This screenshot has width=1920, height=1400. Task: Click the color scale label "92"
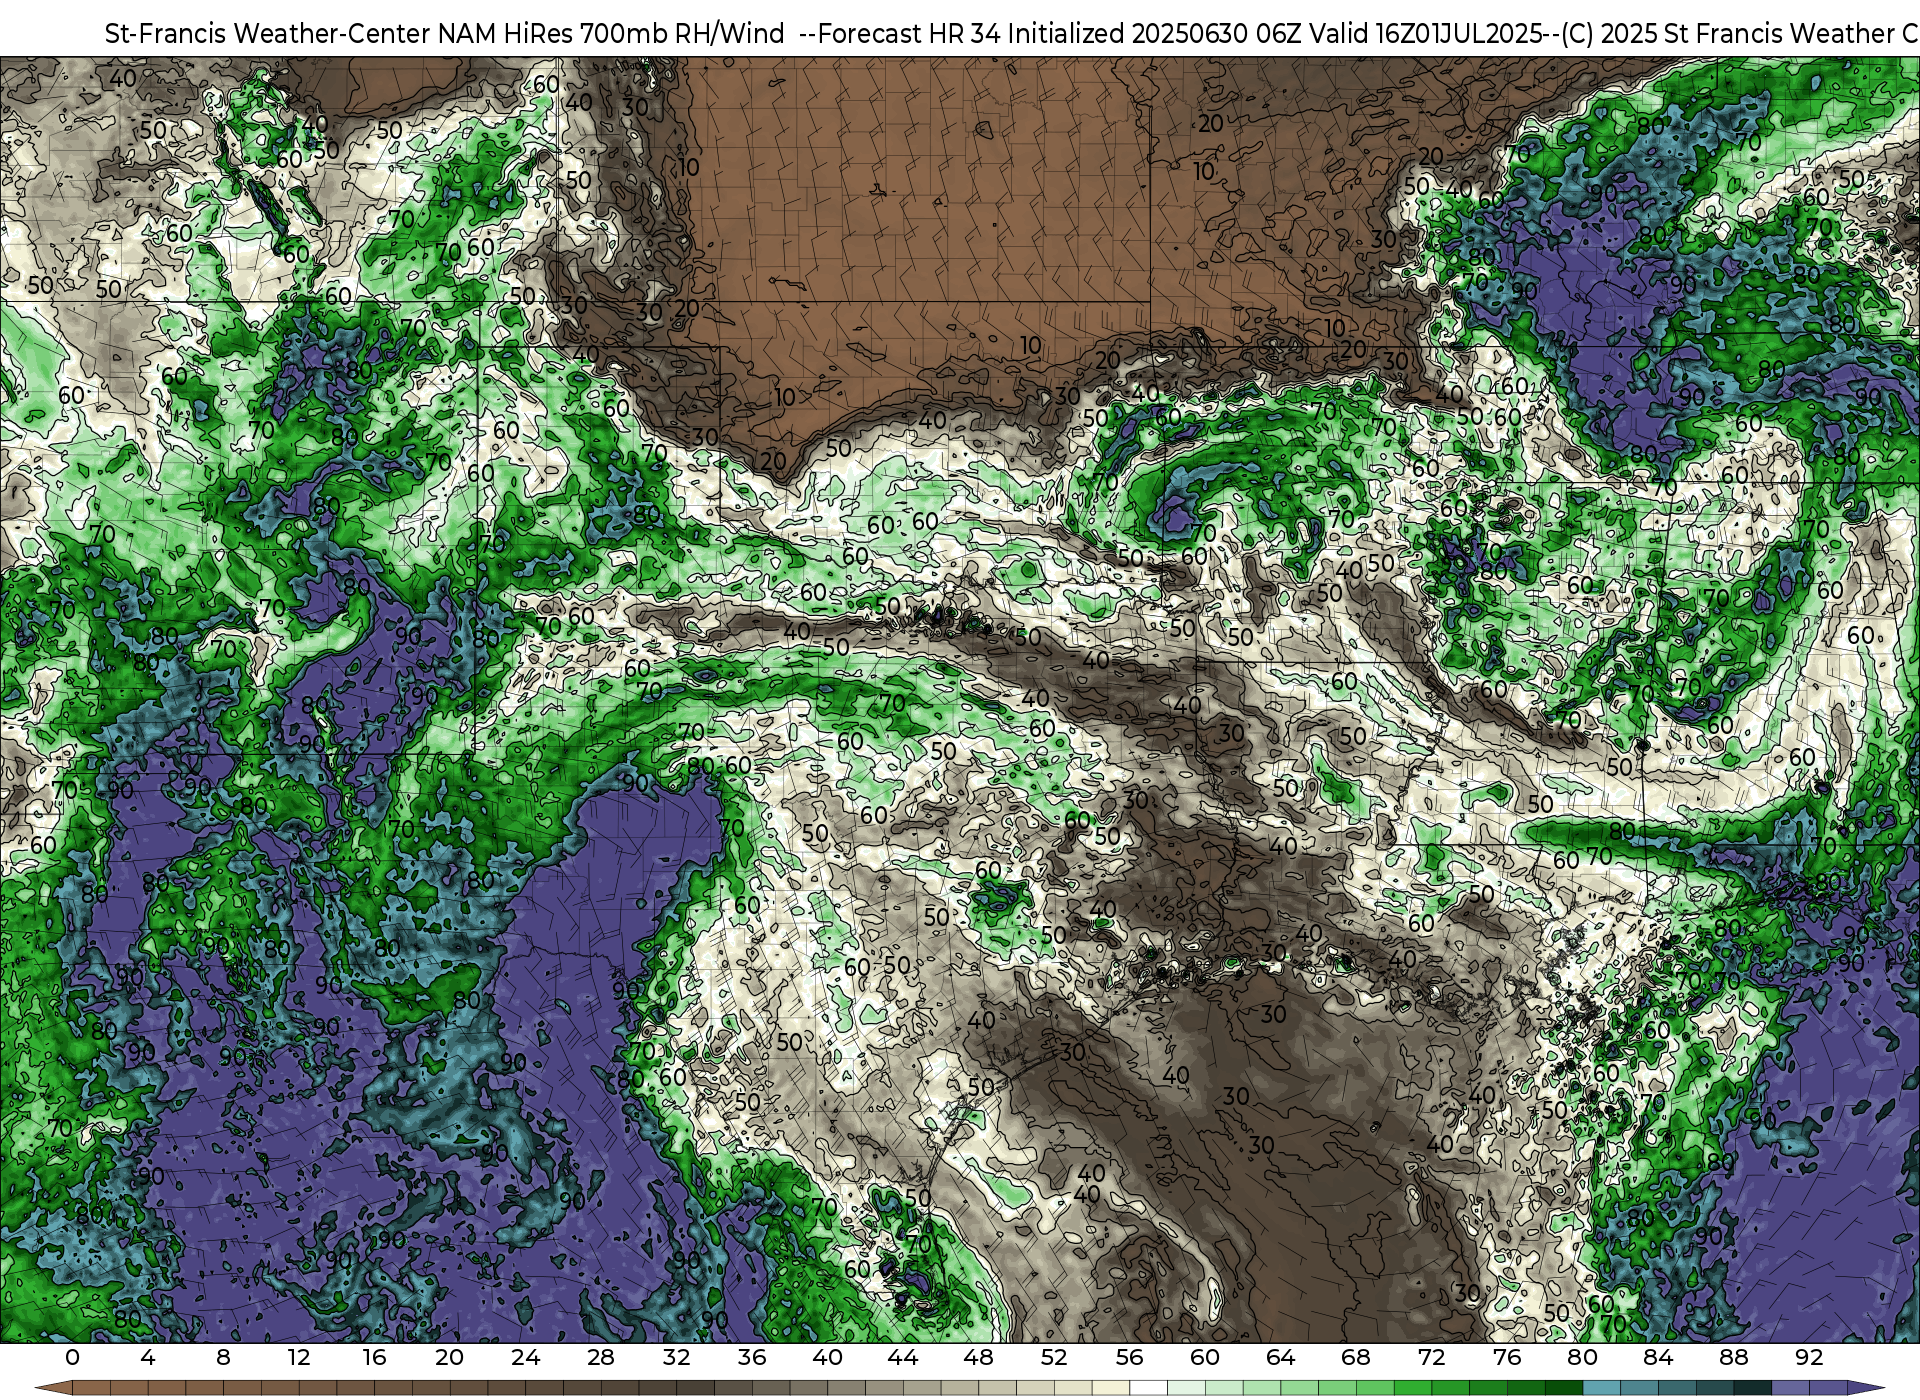(x=1809, y=1358)
